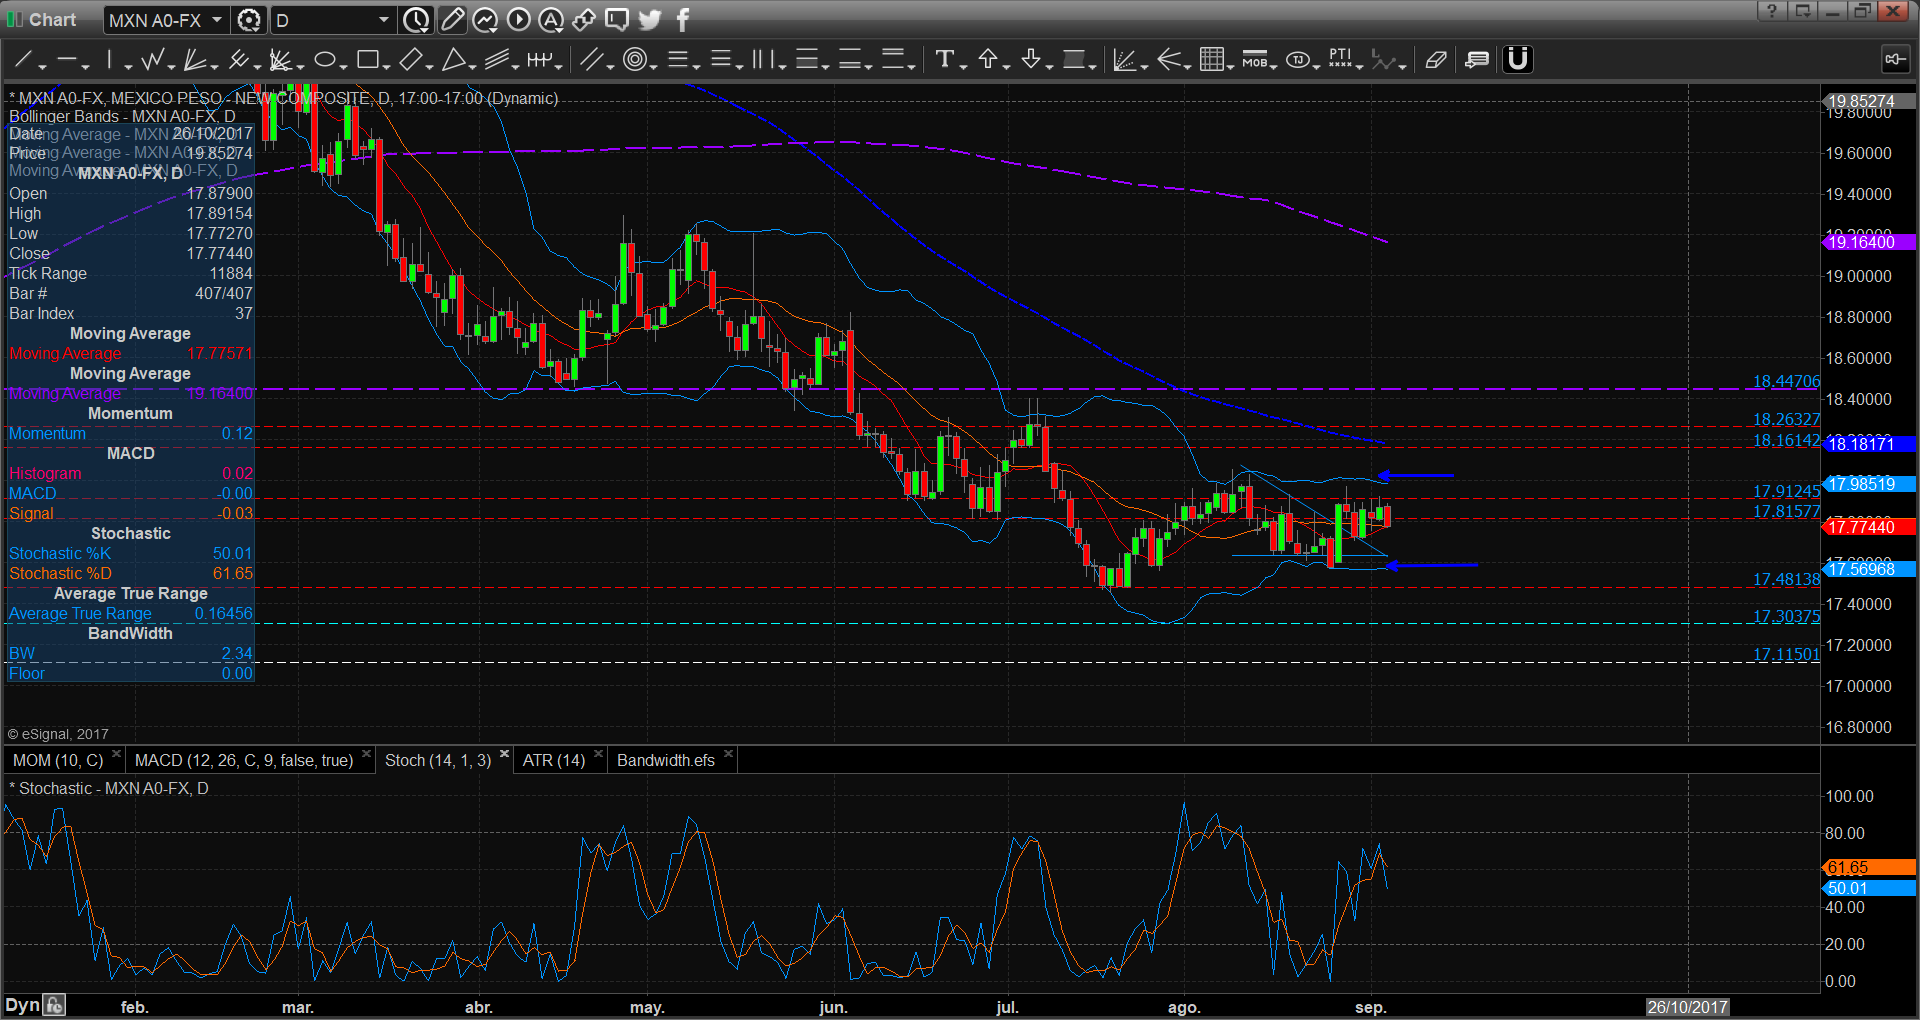The image size is (1920, 1020).
Task: Select the MOB study tool
Action: pyautogui.click(x=1255, y=60)
